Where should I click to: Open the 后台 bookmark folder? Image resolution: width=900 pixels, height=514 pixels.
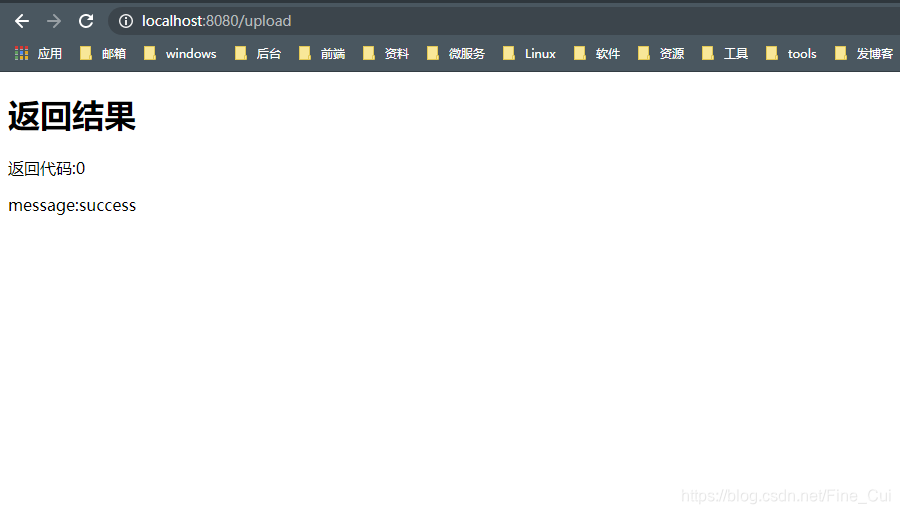pyautogui.click(x=258, y=53)
